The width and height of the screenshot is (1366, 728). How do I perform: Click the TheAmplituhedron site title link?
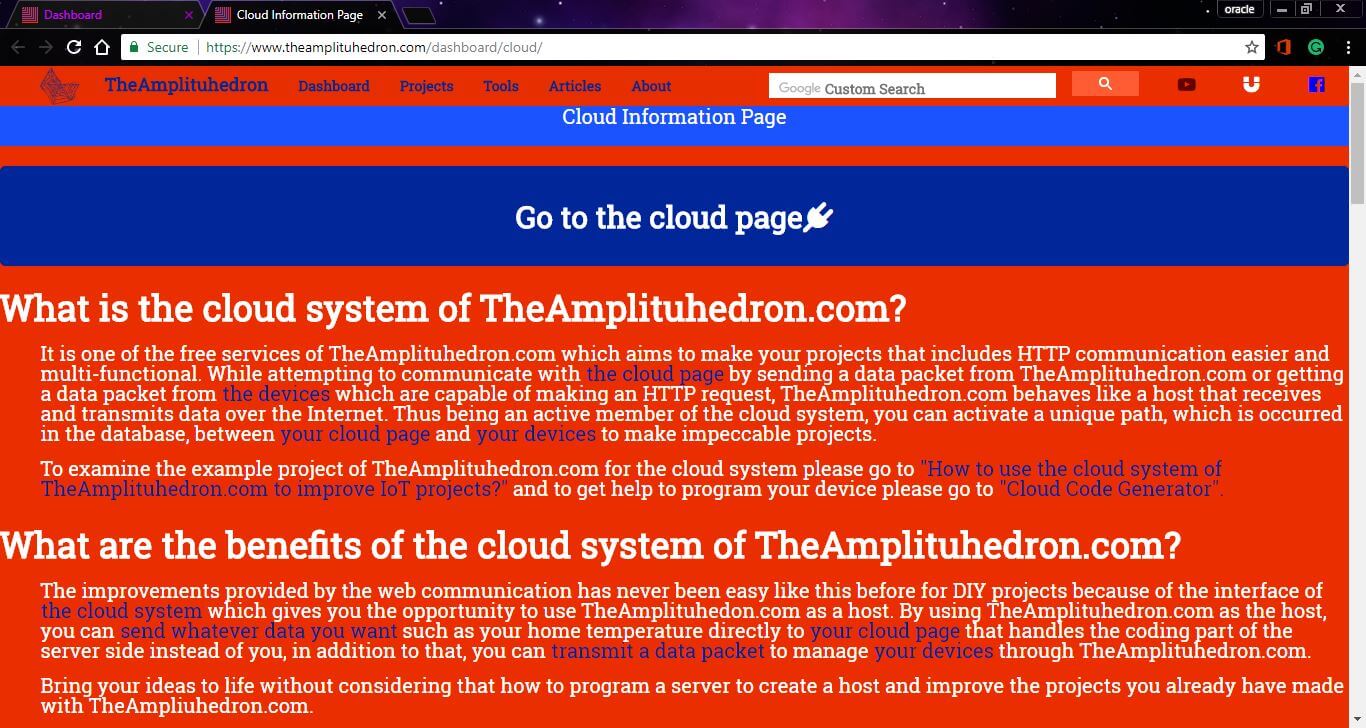(186, 85)
